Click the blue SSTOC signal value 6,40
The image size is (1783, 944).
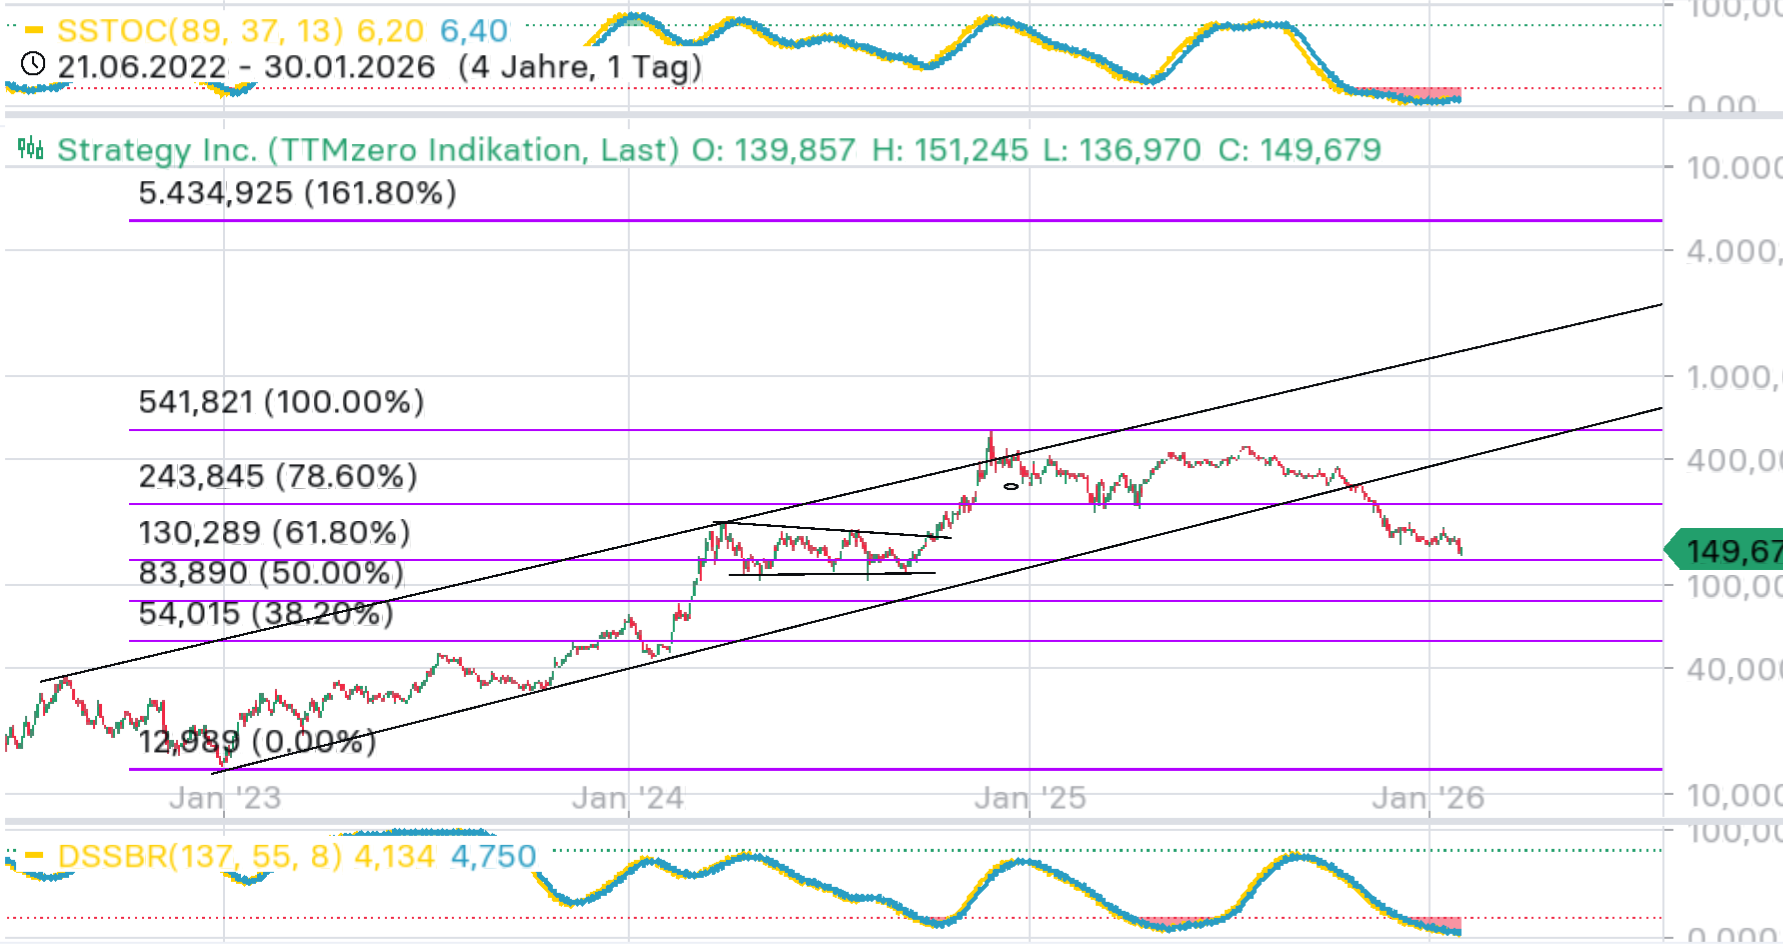tap(474, 31)
